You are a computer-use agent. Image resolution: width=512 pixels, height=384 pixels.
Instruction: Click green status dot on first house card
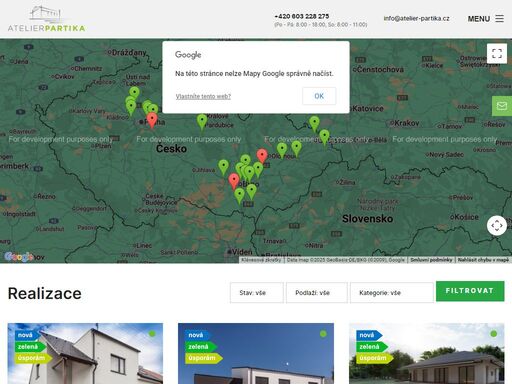[x=152, y=334]
